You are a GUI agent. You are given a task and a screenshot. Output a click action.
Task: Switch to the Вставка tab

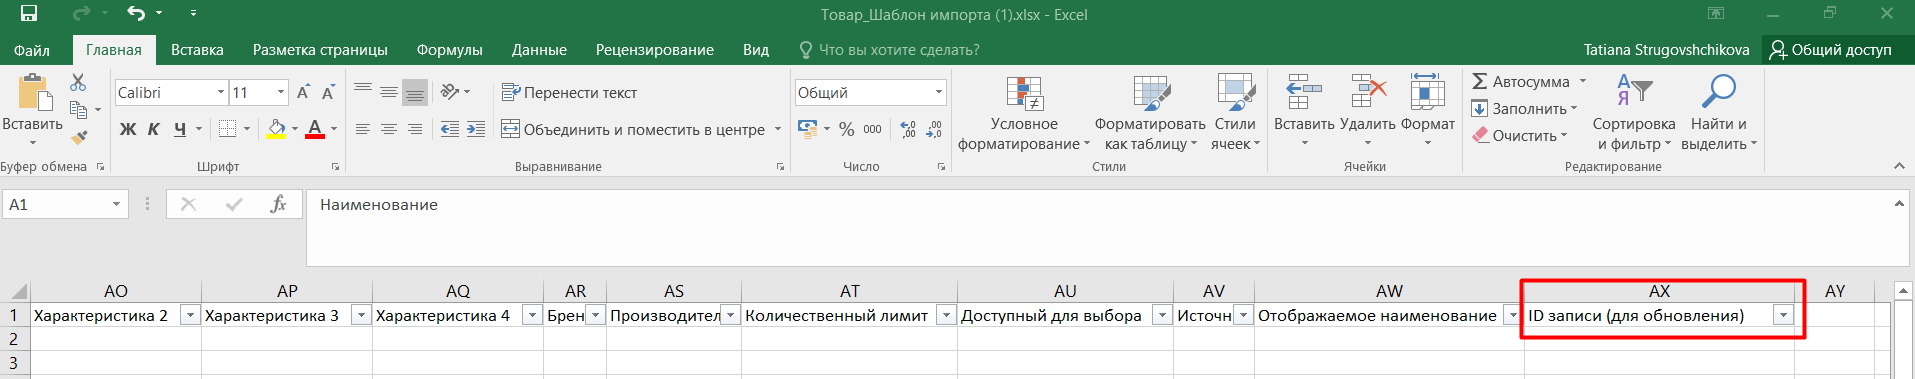[x=197, y=50]
